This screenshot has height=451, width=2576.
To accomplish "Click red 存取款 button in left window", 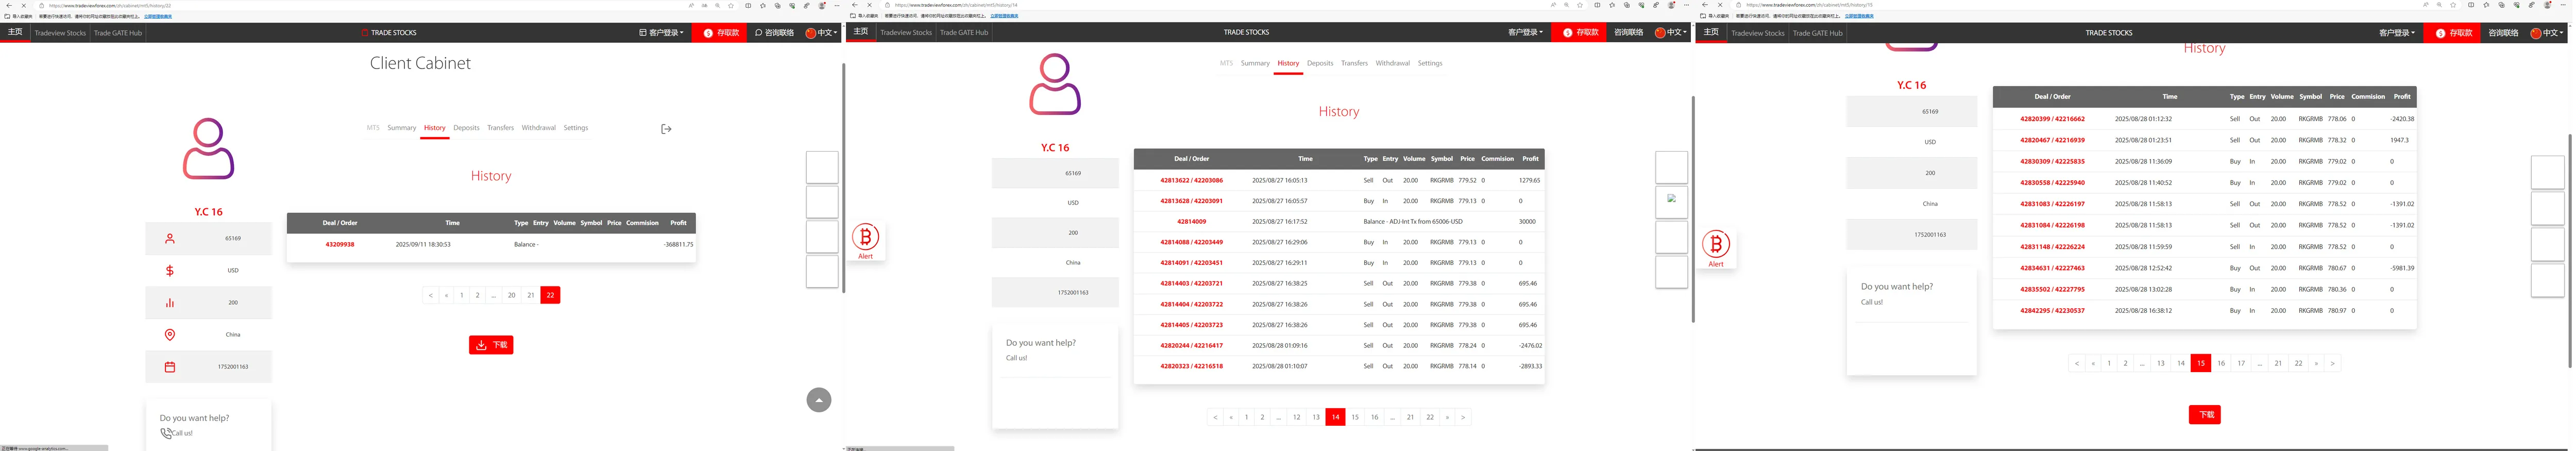I will pos(721,33).
